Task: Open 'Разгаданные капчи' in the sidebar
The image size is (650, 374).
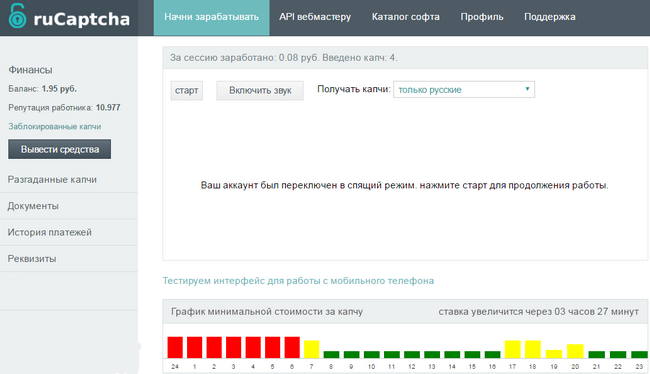Action: click(52, 180)
